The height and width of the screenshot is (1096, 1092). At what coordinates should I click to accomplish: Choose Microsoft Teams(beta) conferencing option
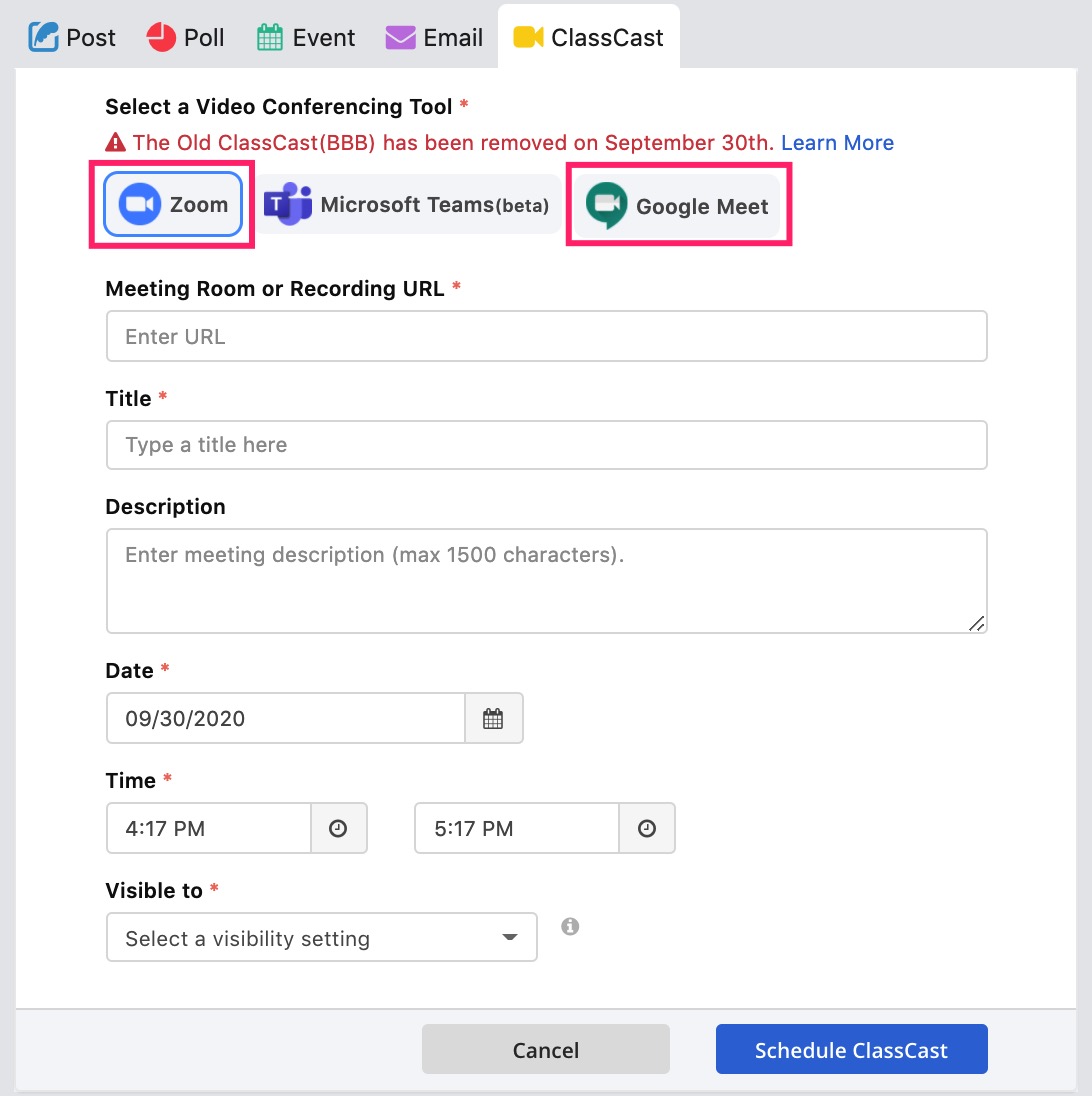(407, 204)
